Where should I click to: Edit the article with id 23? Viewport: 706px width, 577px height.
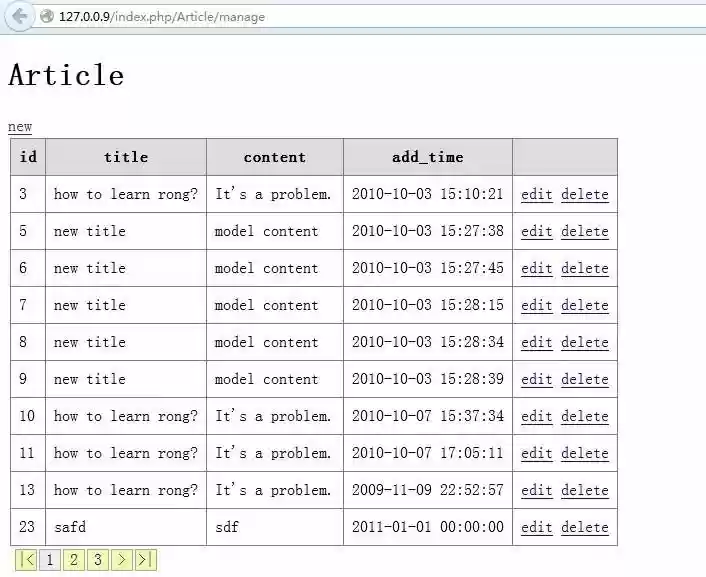tap(537, 527)
